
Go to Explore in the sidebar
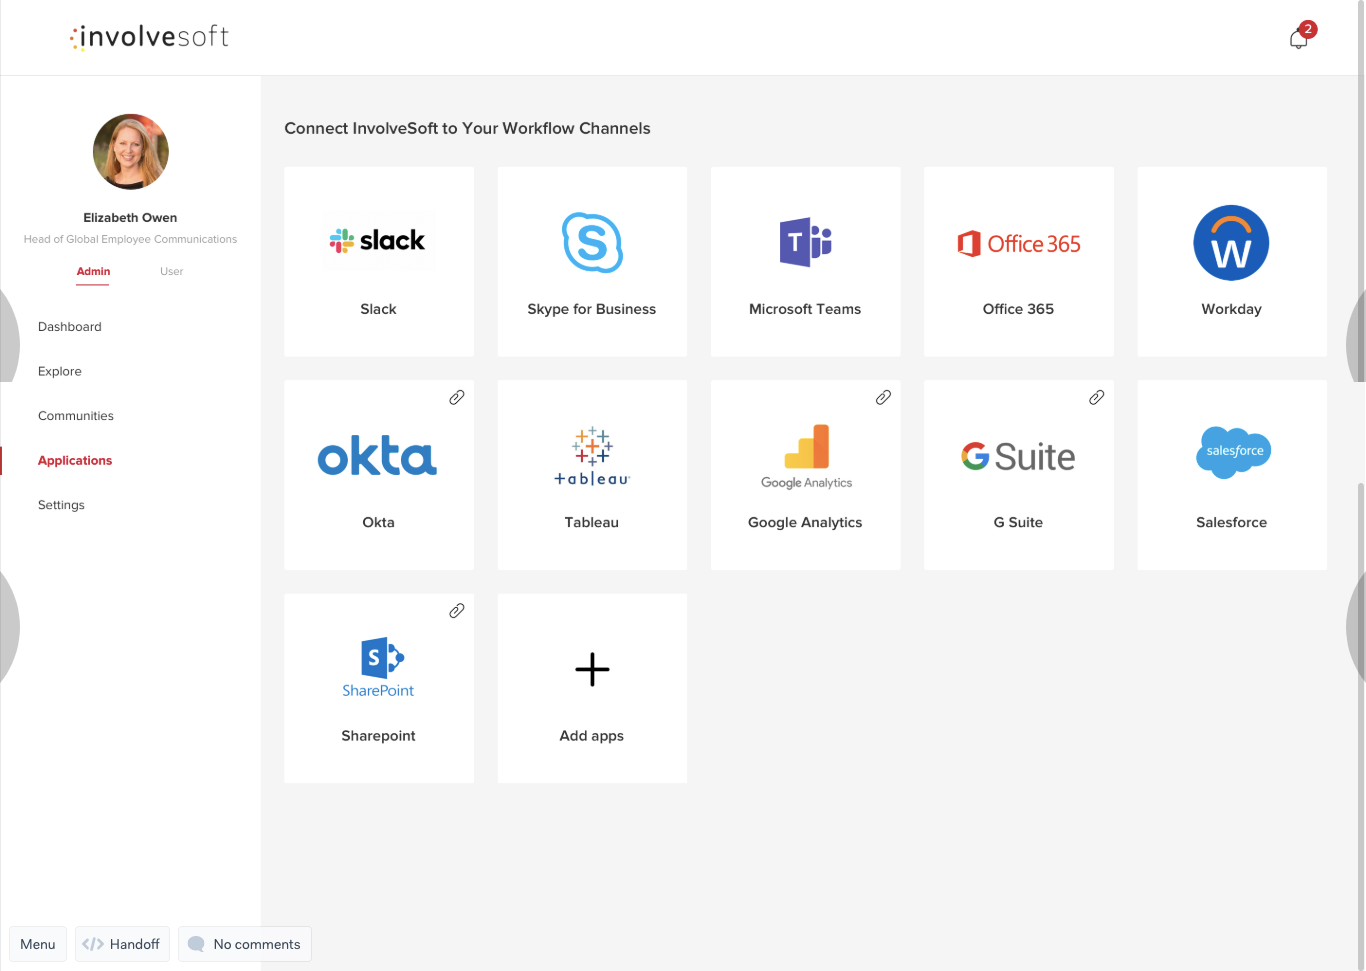[x=60, y=371]
